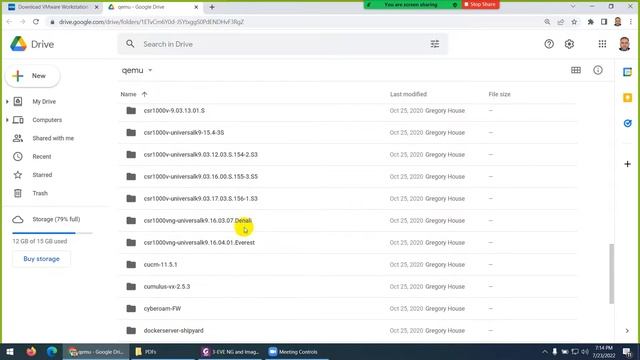This screenshot has height=360, width=640.
Task: Open Computers in sidebar
Action: tap(47, 120)
